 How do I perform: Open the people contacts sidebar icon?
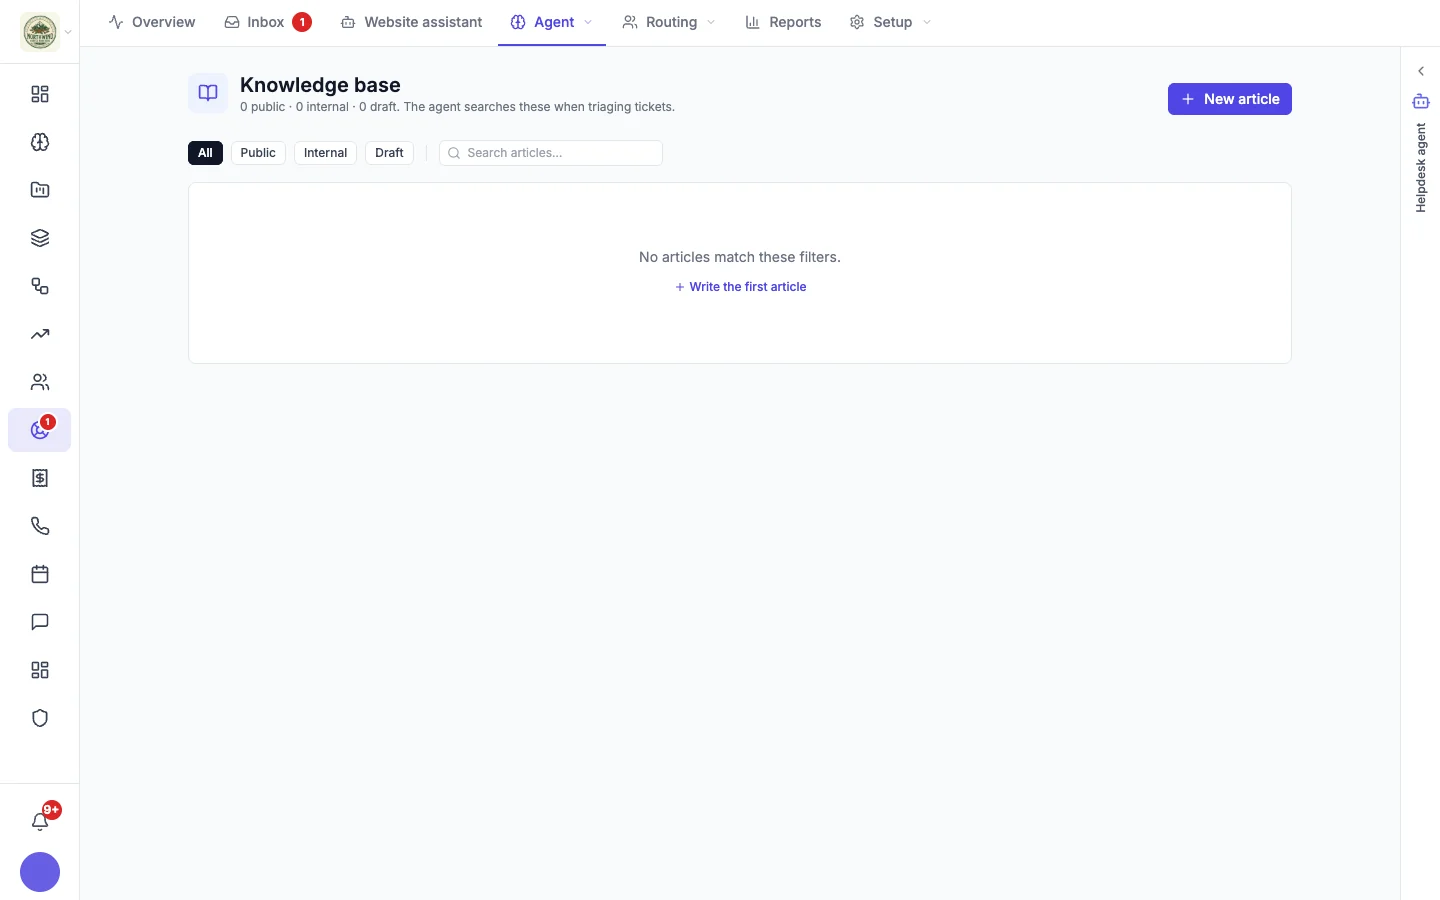click(x=40, y=382)
